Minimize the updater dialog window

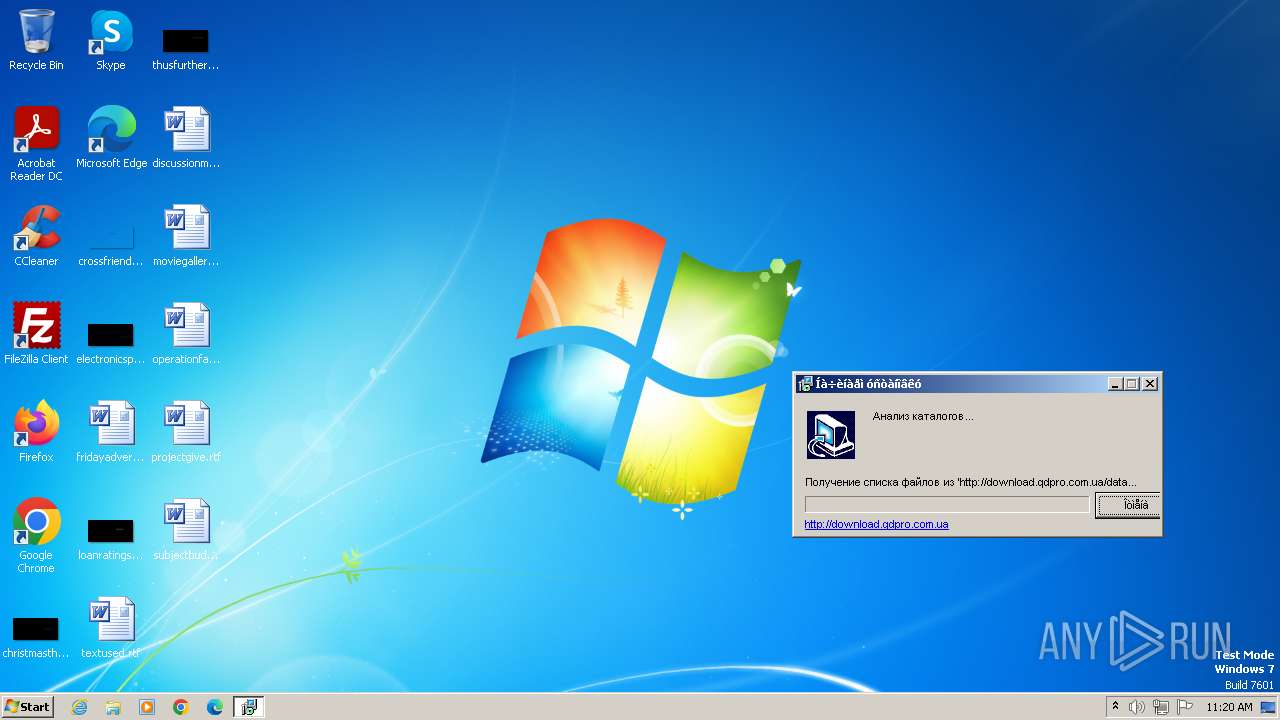[1115, 384]
